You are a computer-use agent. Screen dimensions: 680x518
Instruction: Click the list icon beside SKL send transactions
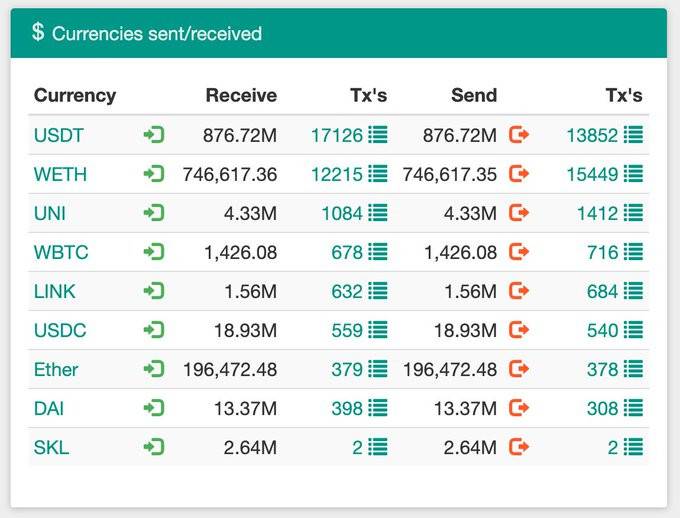click(x=633, y=447)
